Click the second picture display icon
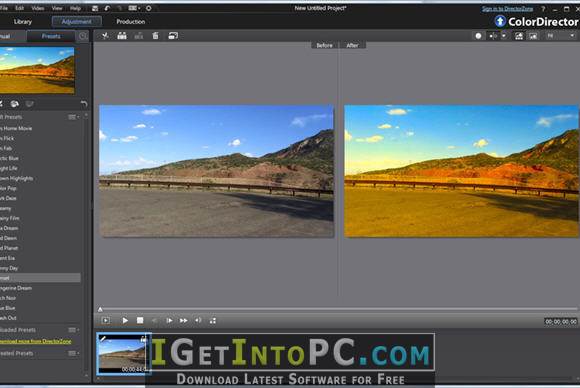 (533, 36)
